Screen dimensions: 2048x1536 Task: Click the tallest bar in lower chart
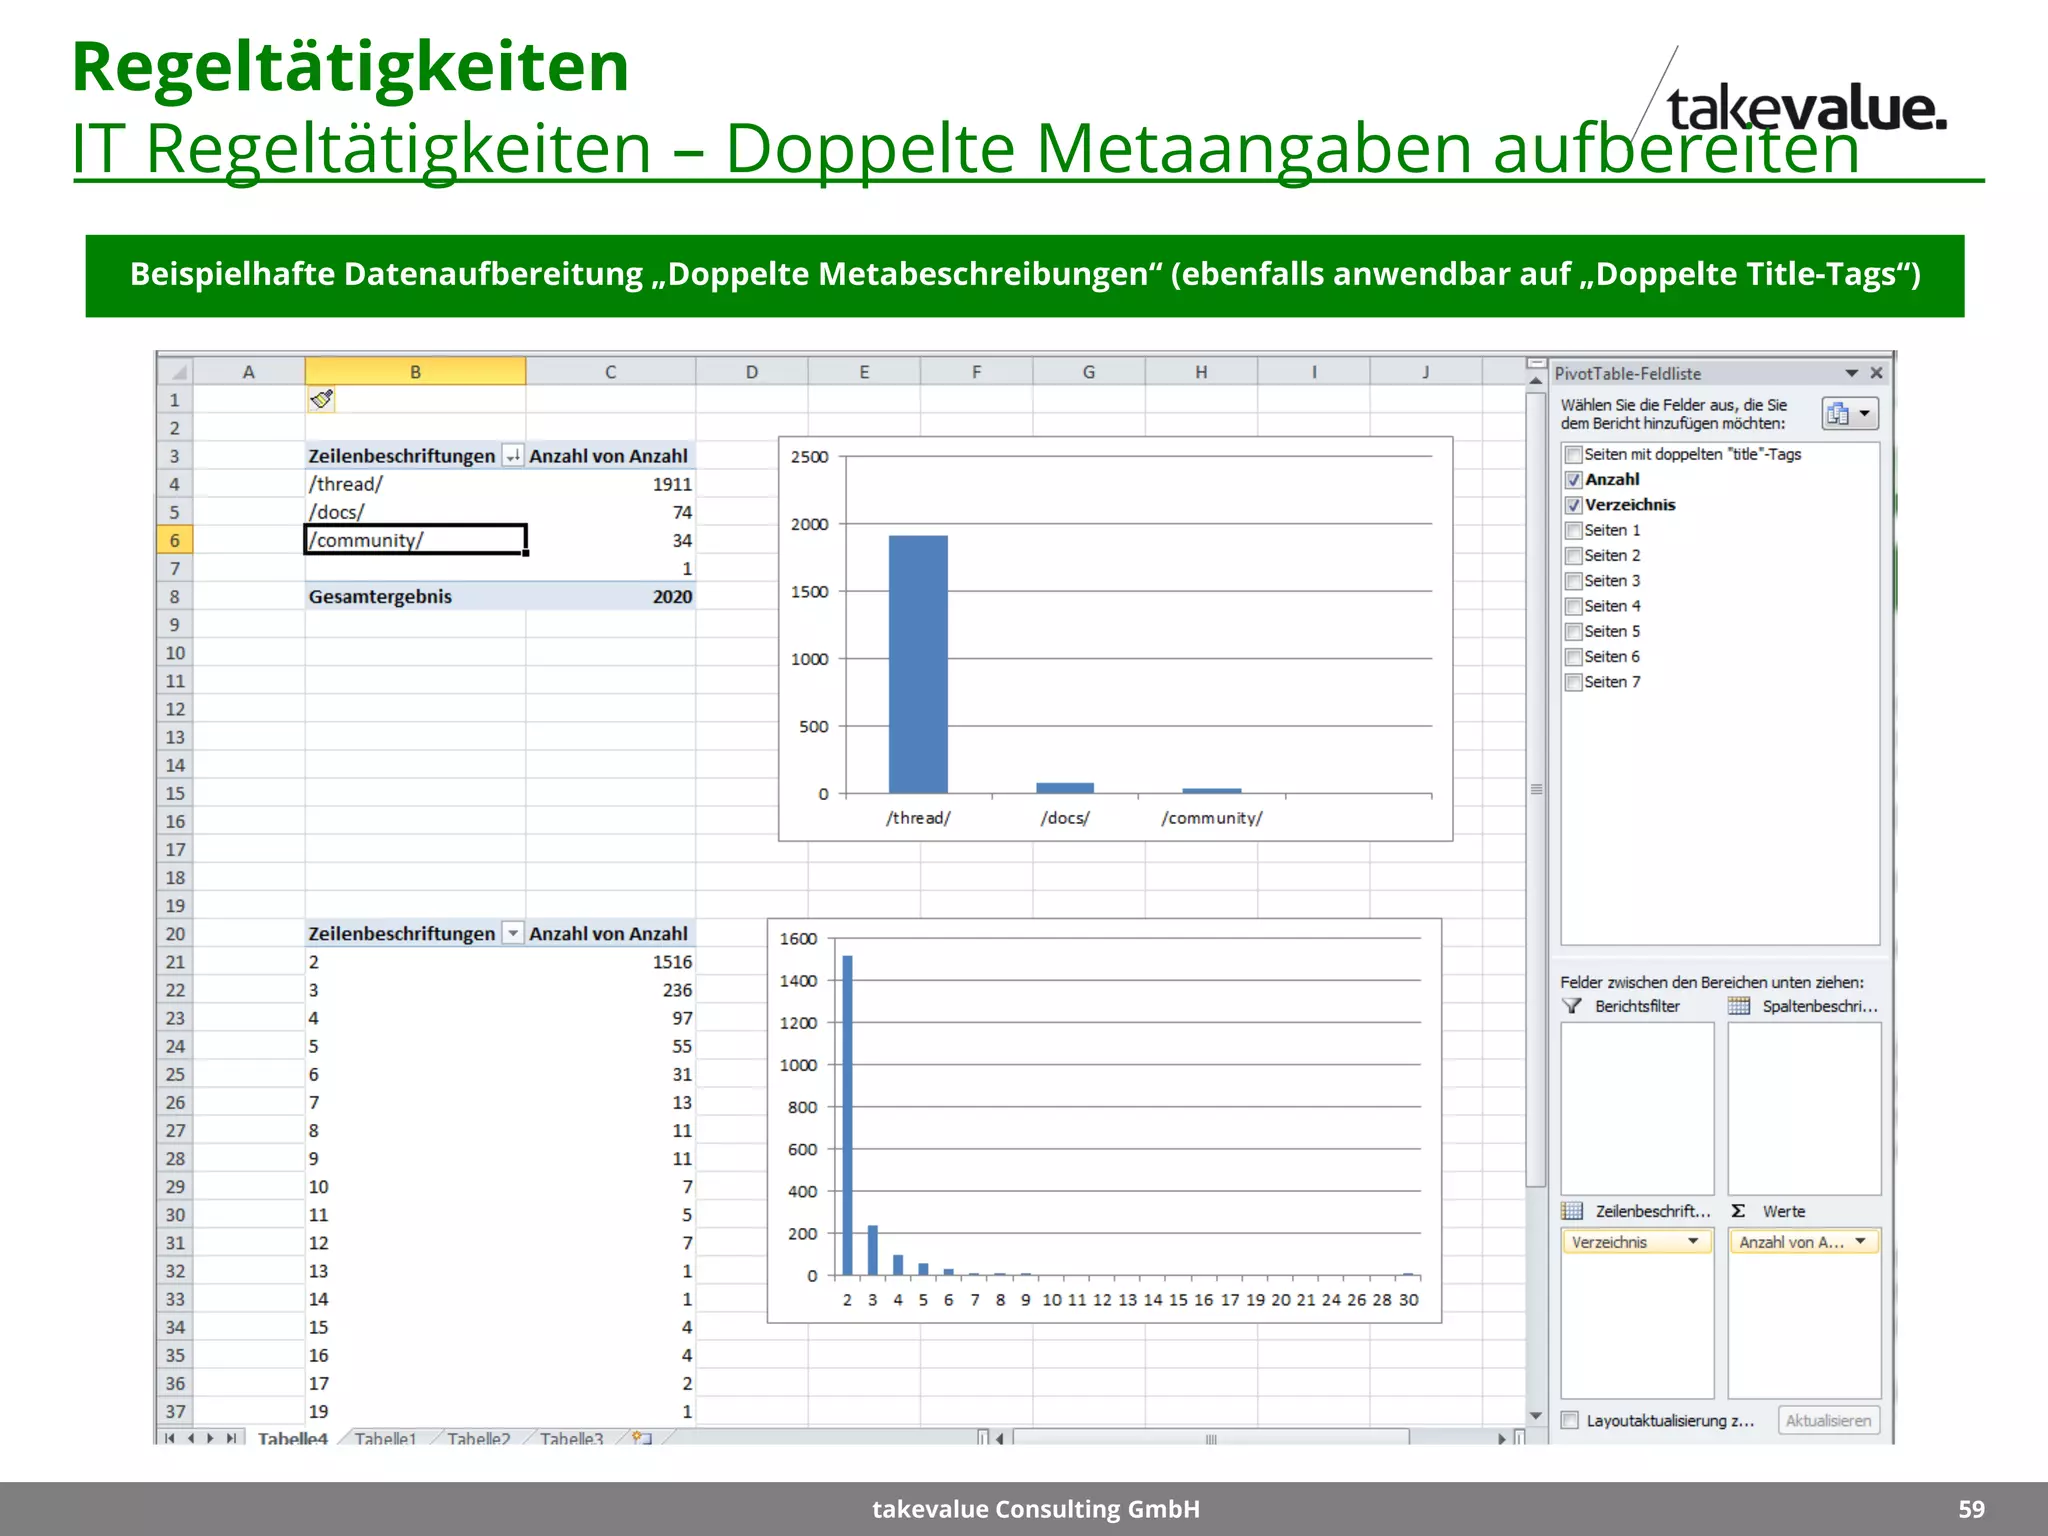pyautogui.click(x=847, y=1115)
